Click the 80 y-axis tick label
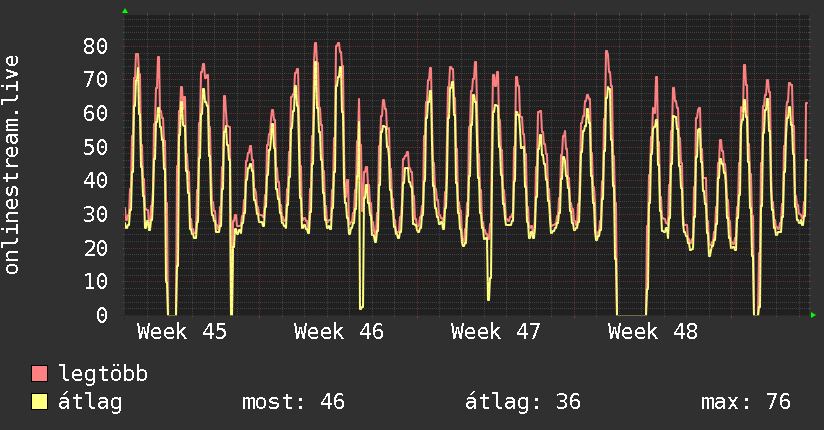 click(96, 46)
